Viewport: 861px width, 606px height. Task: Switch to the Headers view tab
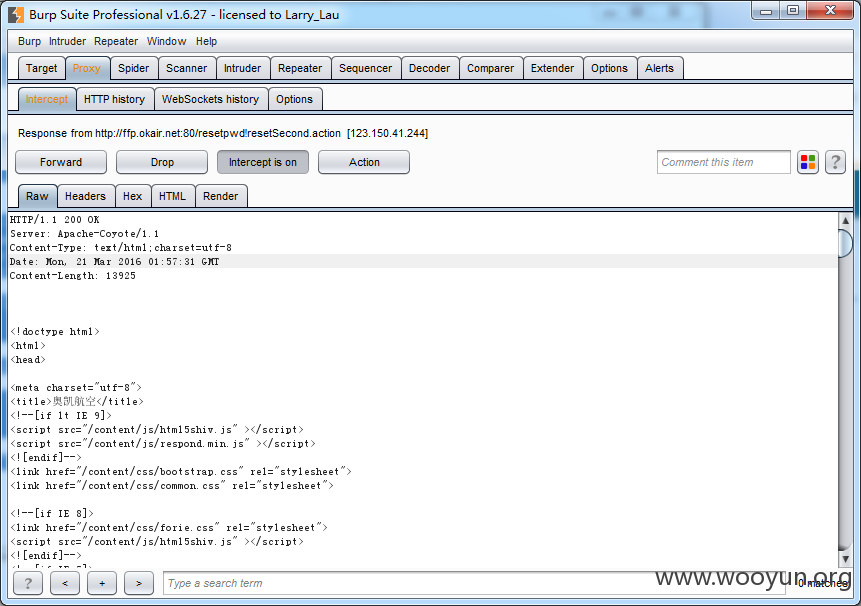(85, 196)
